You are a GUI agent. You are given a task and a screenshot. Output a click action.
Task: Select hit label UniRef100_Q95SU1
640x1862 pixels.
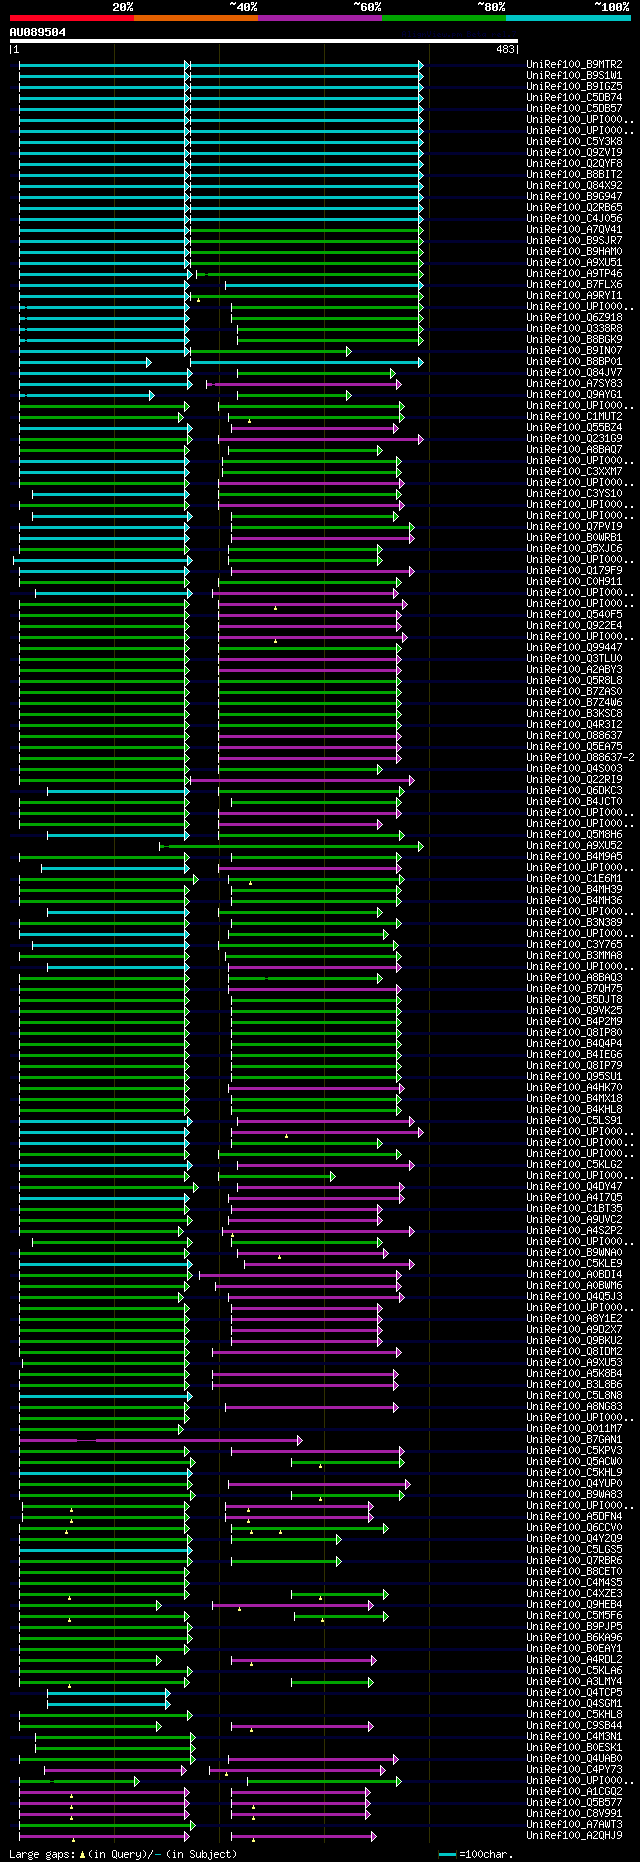[x=574, y=1077]
